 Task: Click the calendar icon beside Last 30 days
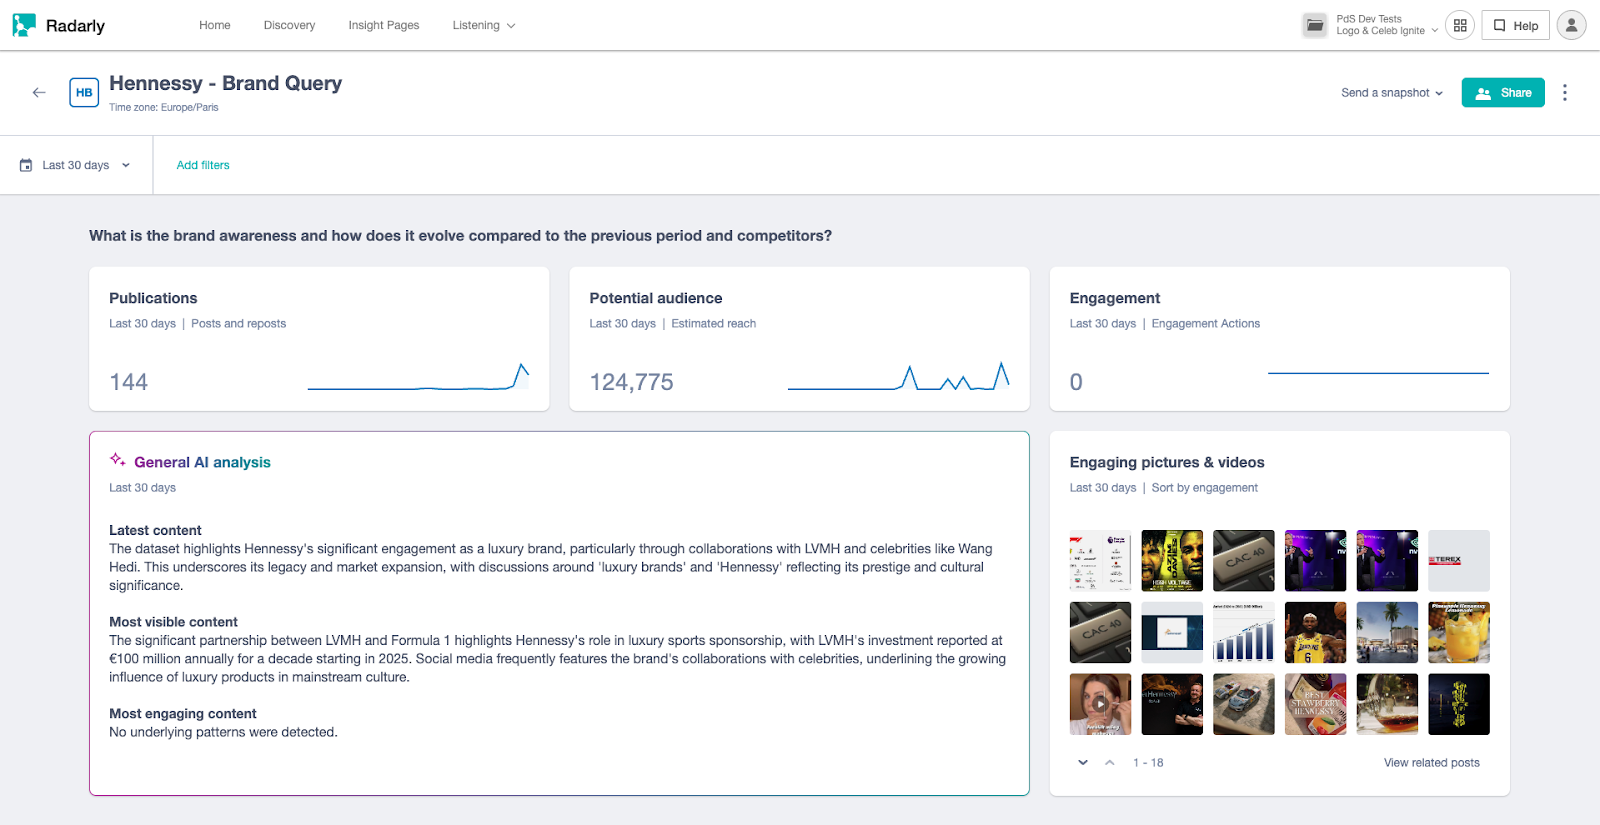pos(26,165)
